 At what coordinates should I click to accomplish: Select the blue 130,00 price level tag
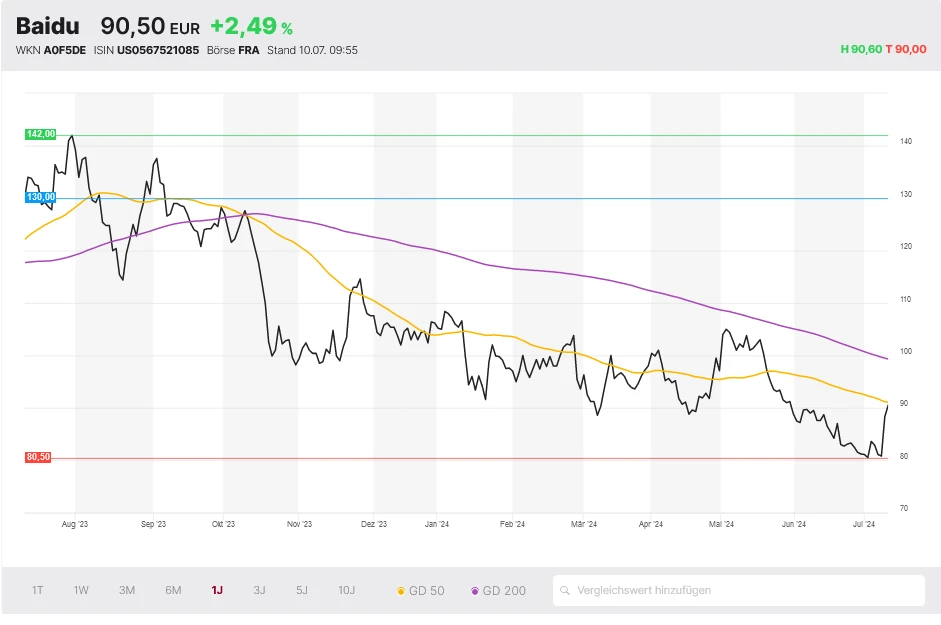pyautogui.click(x=39, y=197)
